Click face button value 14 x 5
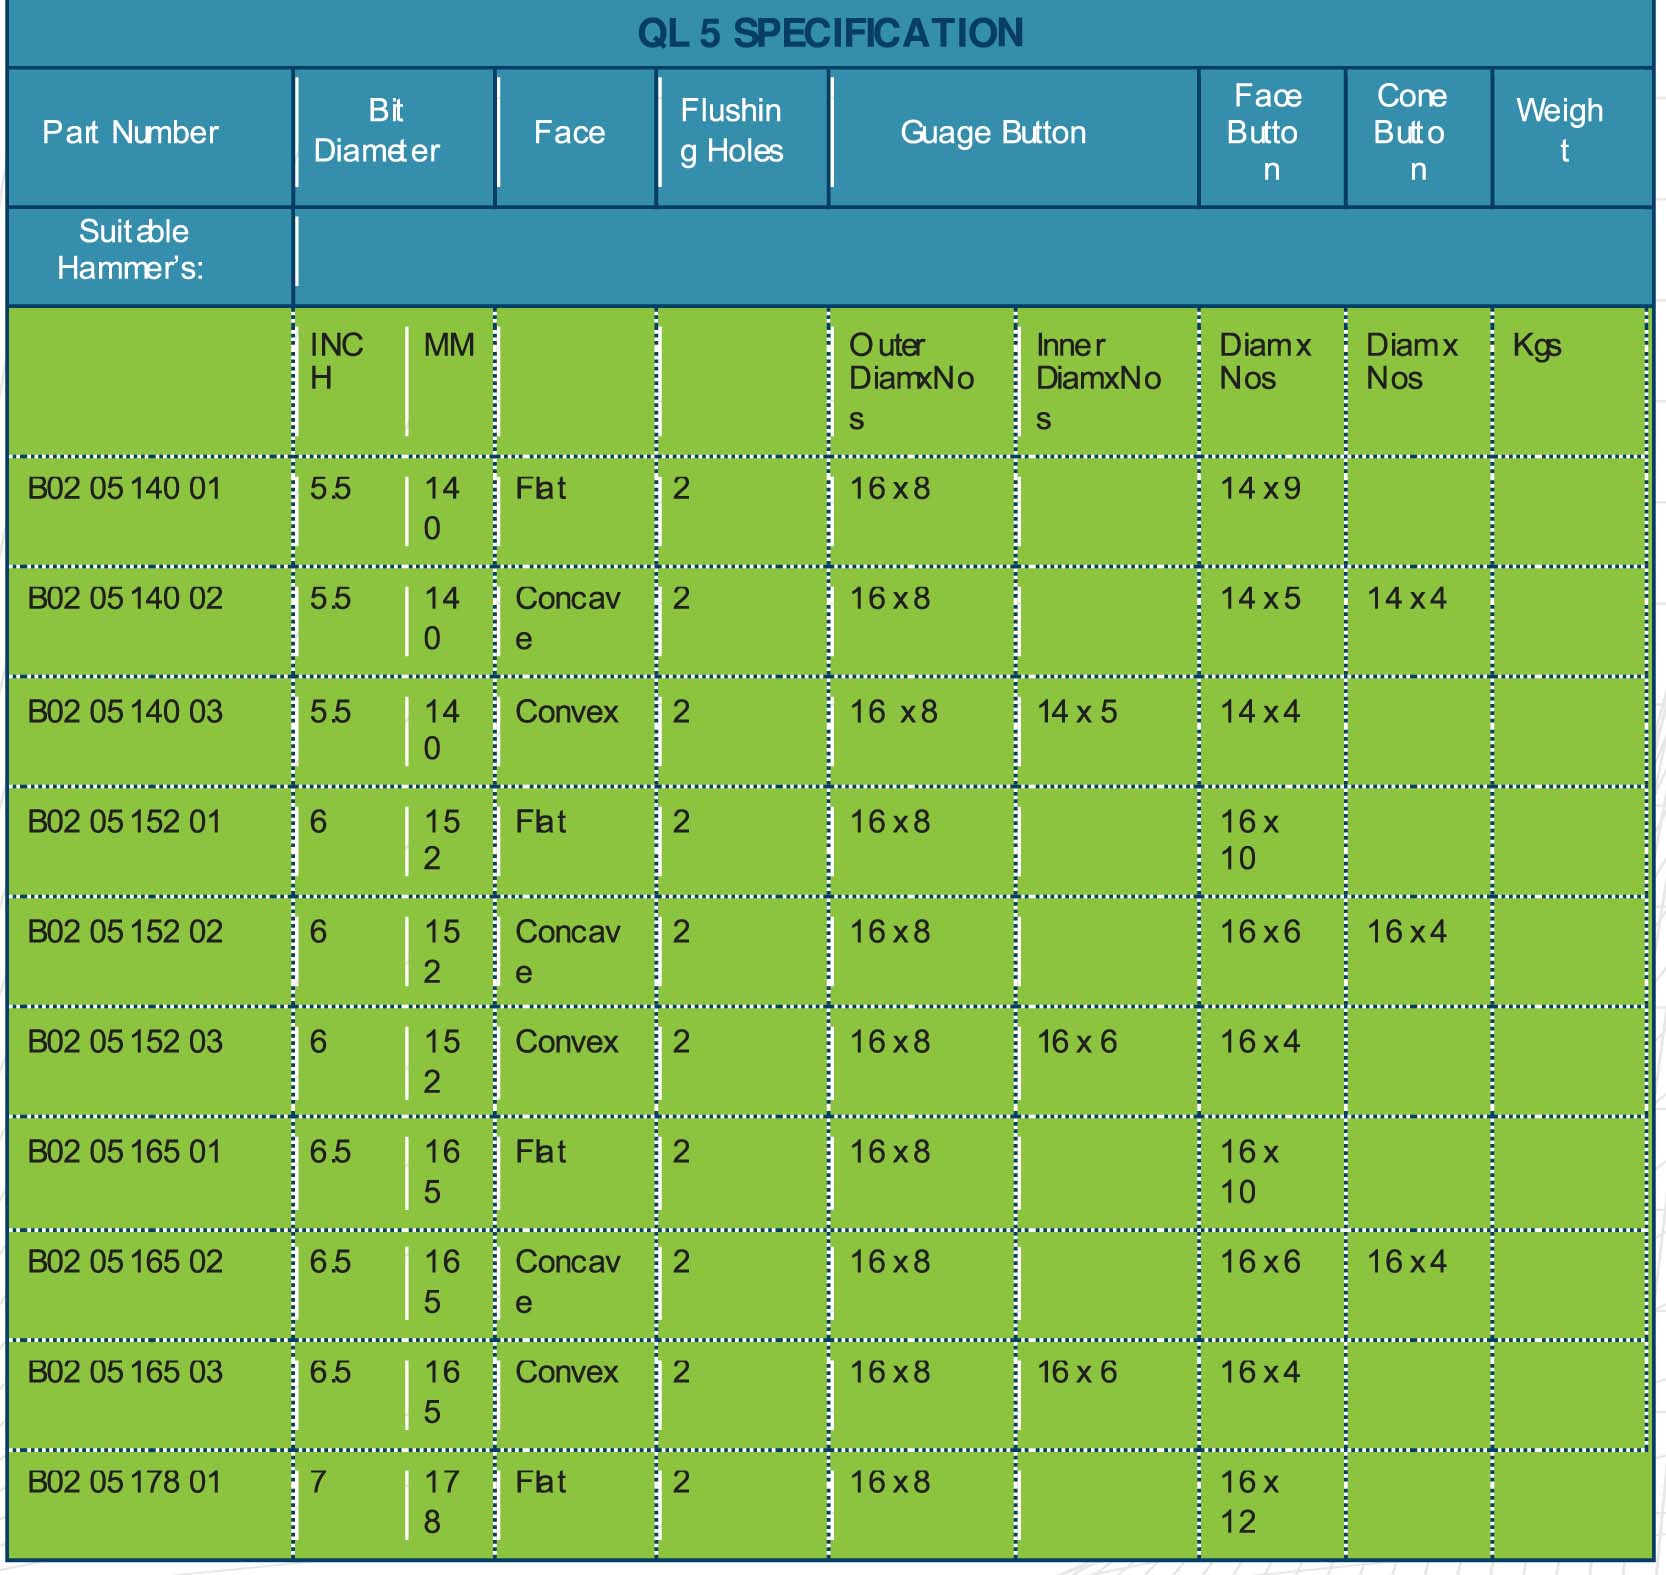Viewport: 1666px width, 1575px height. pyautogui.click(x=1260, y=598)
